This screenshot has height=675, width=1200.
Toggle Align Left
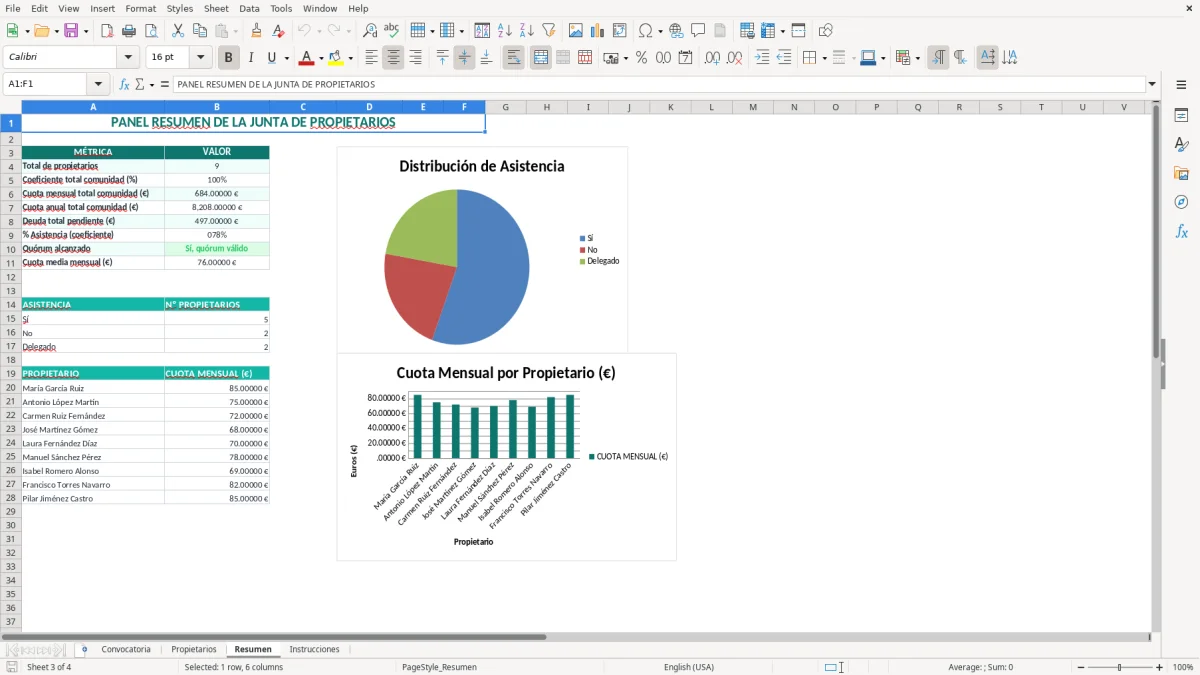(x=371, y=58)
